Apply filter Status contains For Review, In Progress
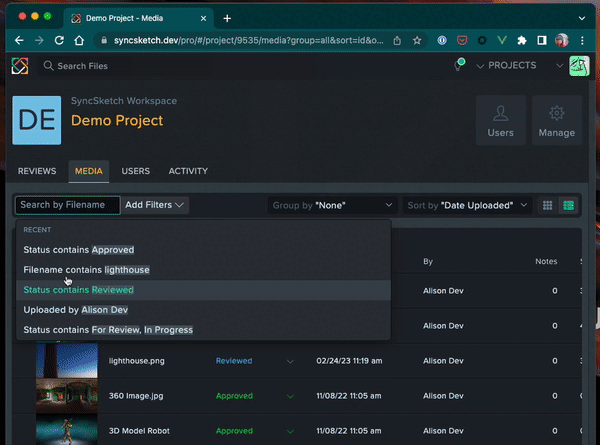 pos(203,330)
